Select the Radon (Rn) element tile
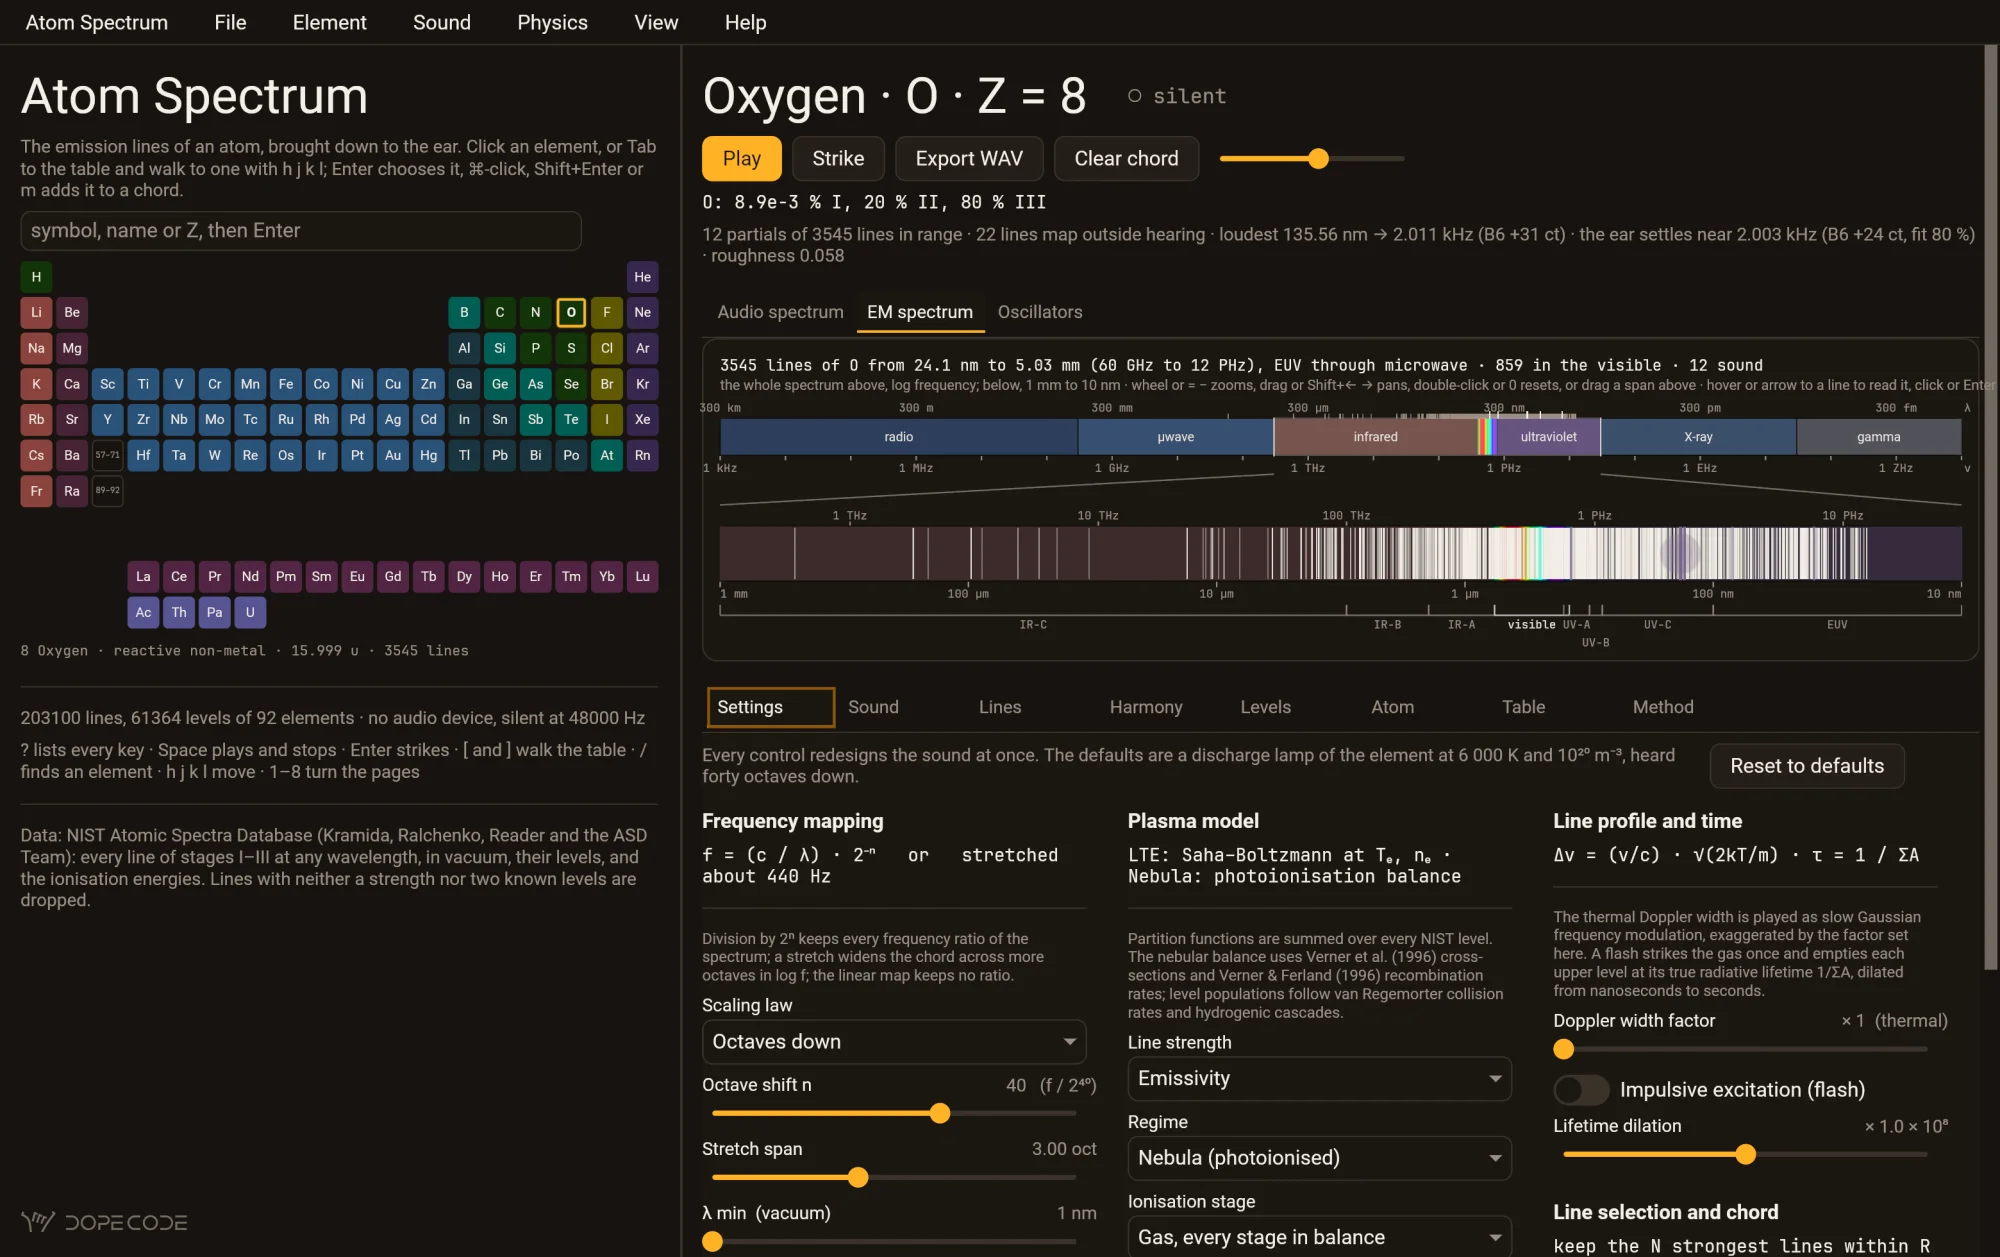 pos(642,455)
